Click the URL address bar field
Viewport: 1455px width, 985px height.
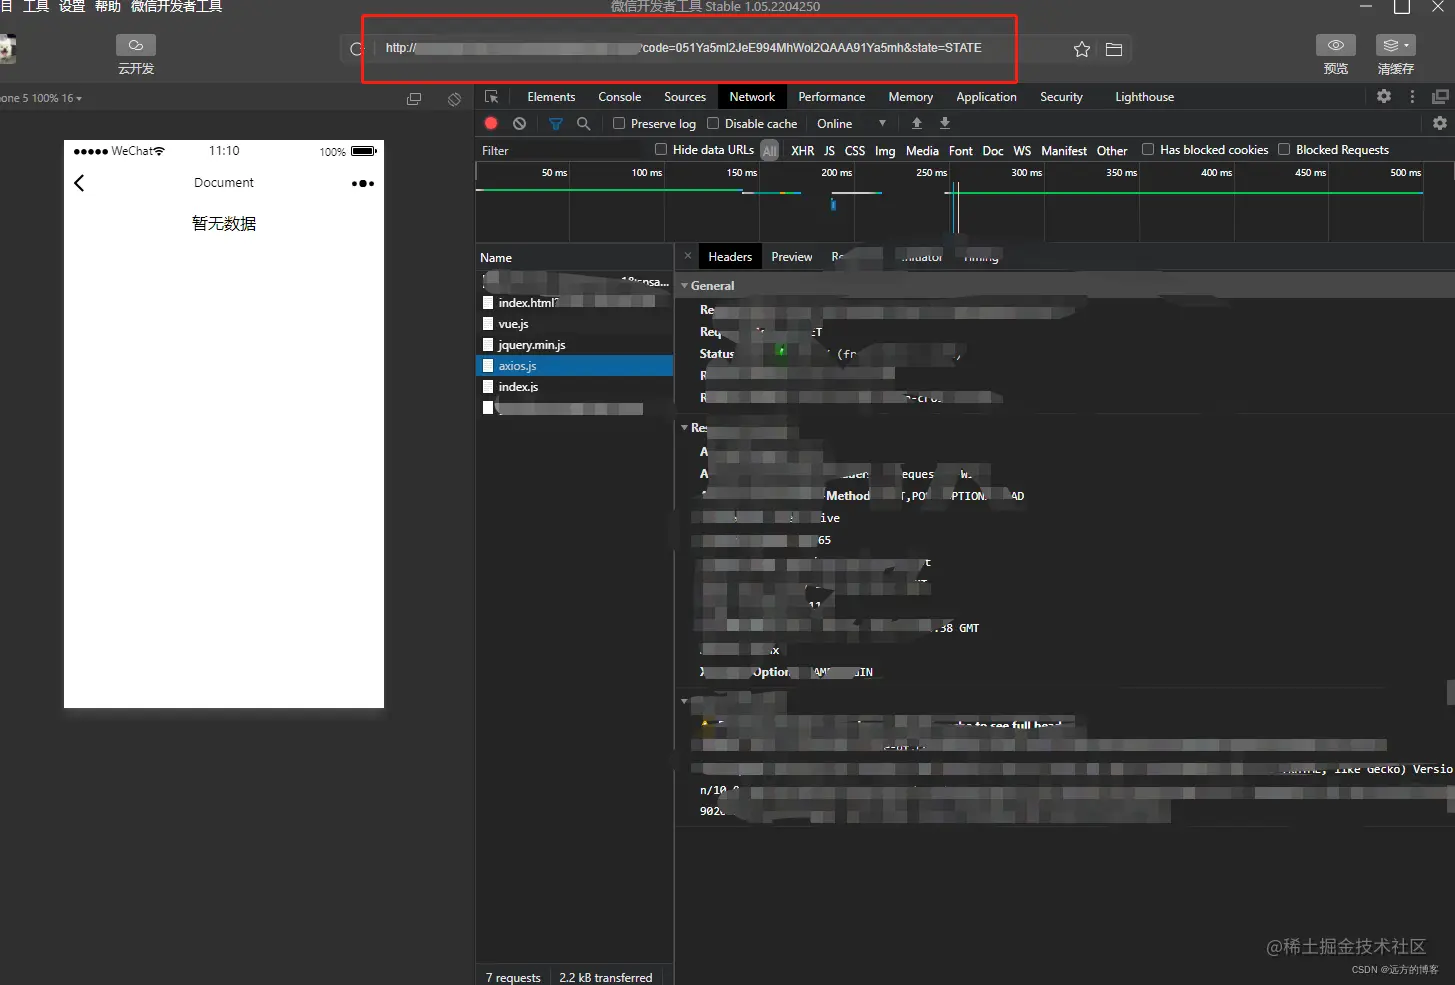(720, 48)
